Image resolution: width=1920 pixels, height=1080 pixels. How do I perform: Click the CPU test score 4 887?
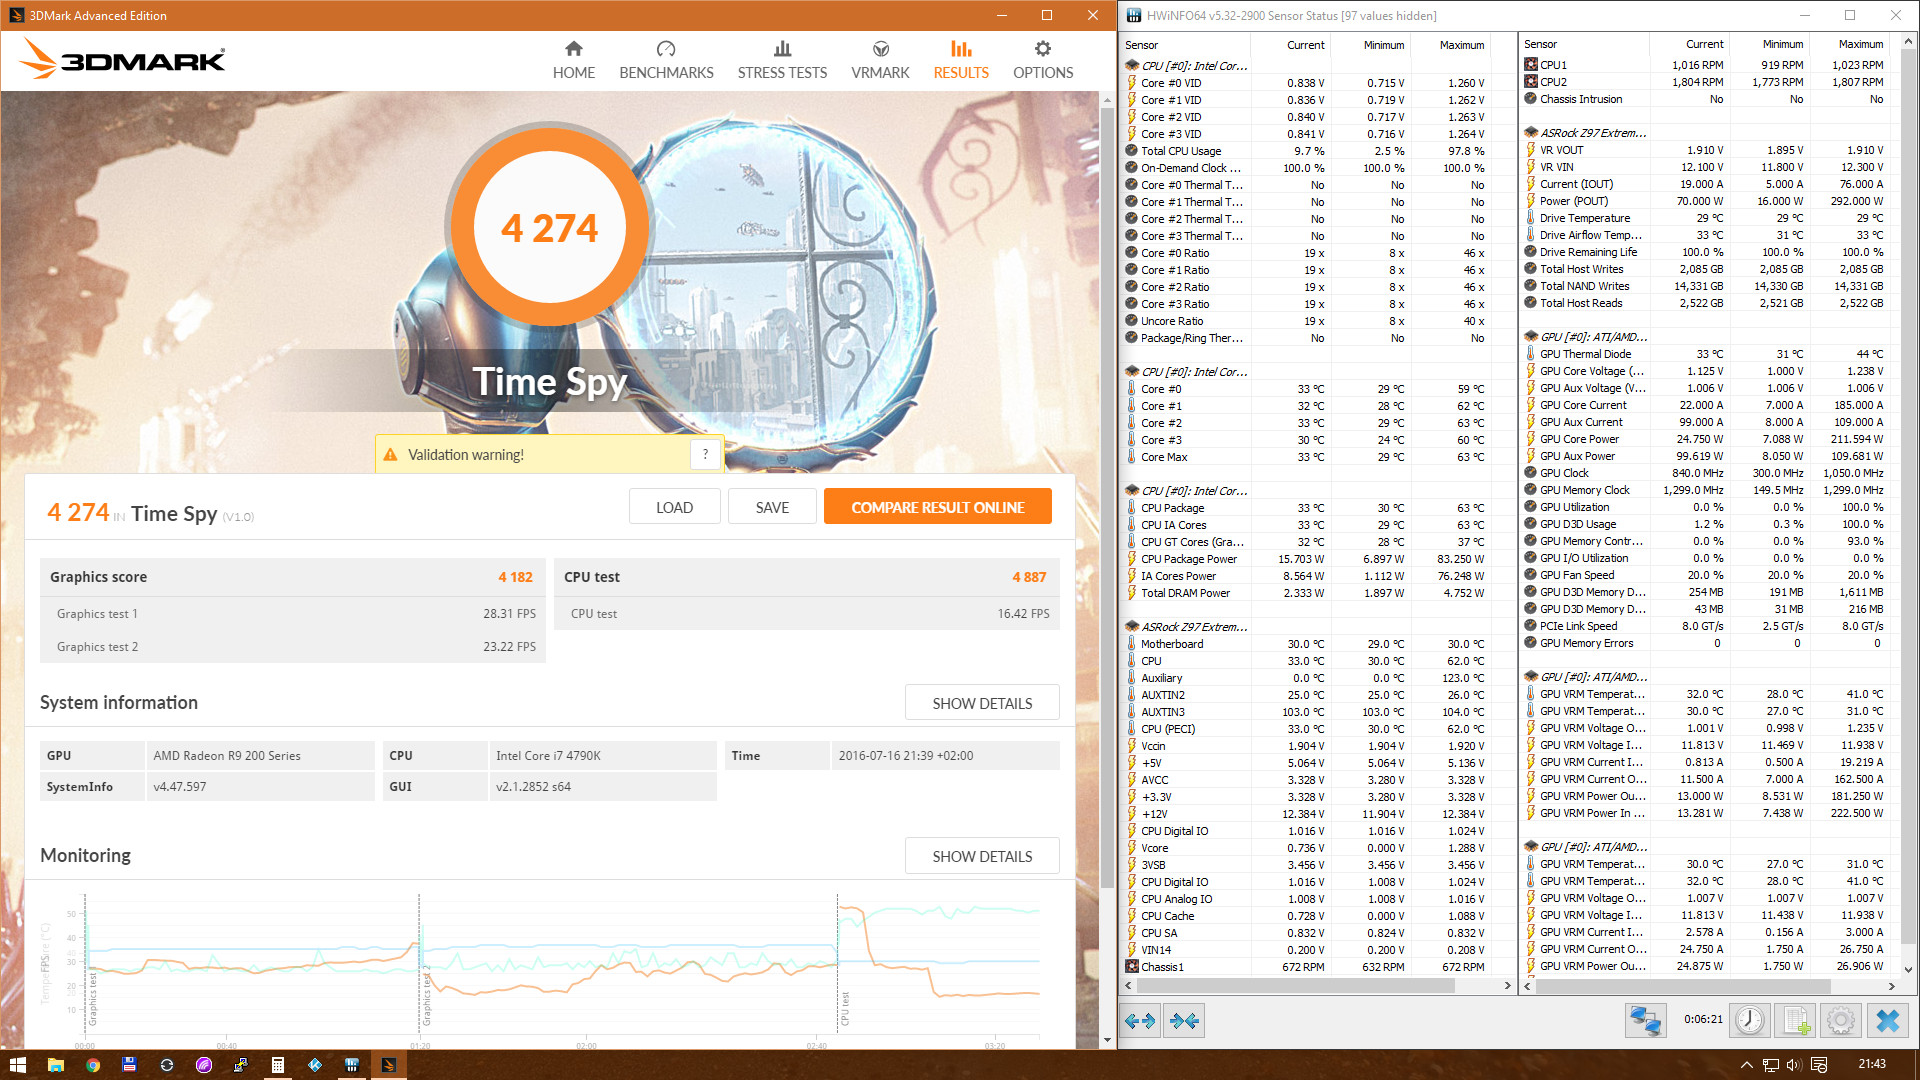[x=1029, y=577]
